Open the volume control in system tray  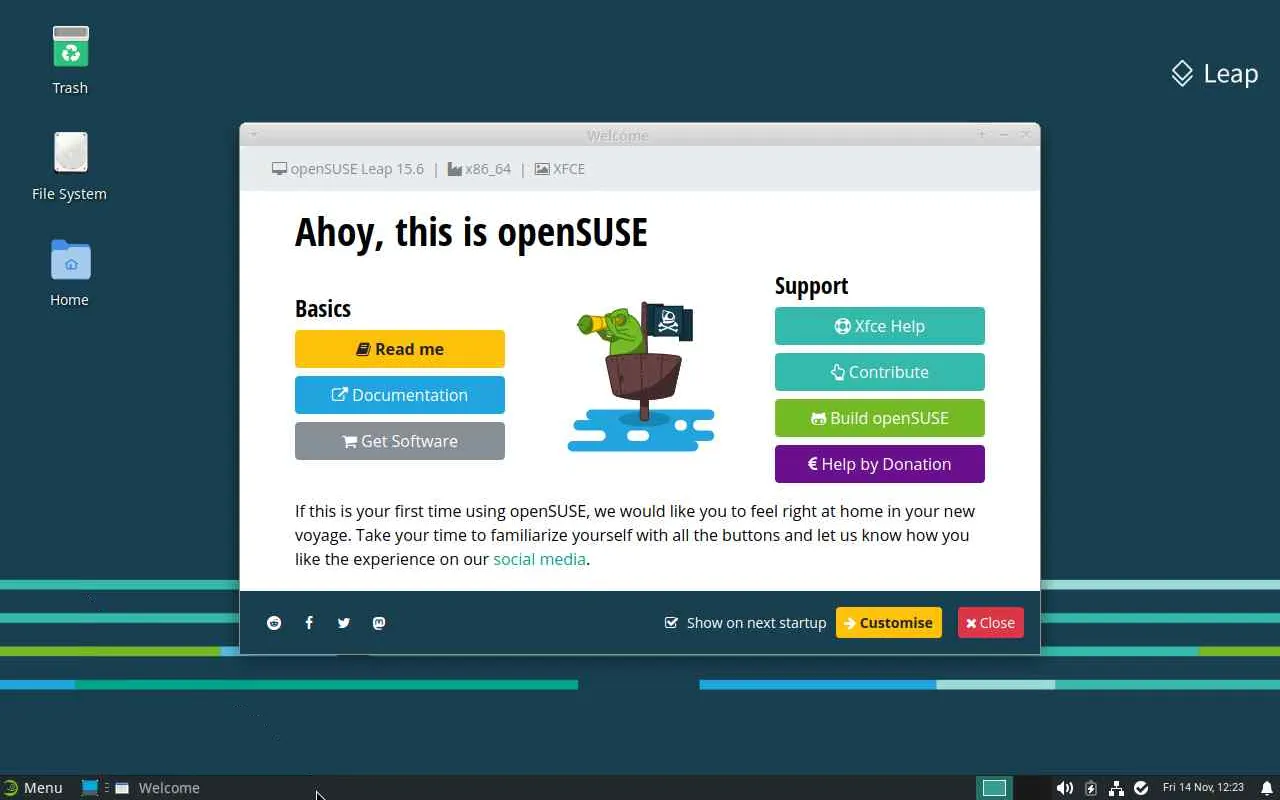pos(1065,788)
